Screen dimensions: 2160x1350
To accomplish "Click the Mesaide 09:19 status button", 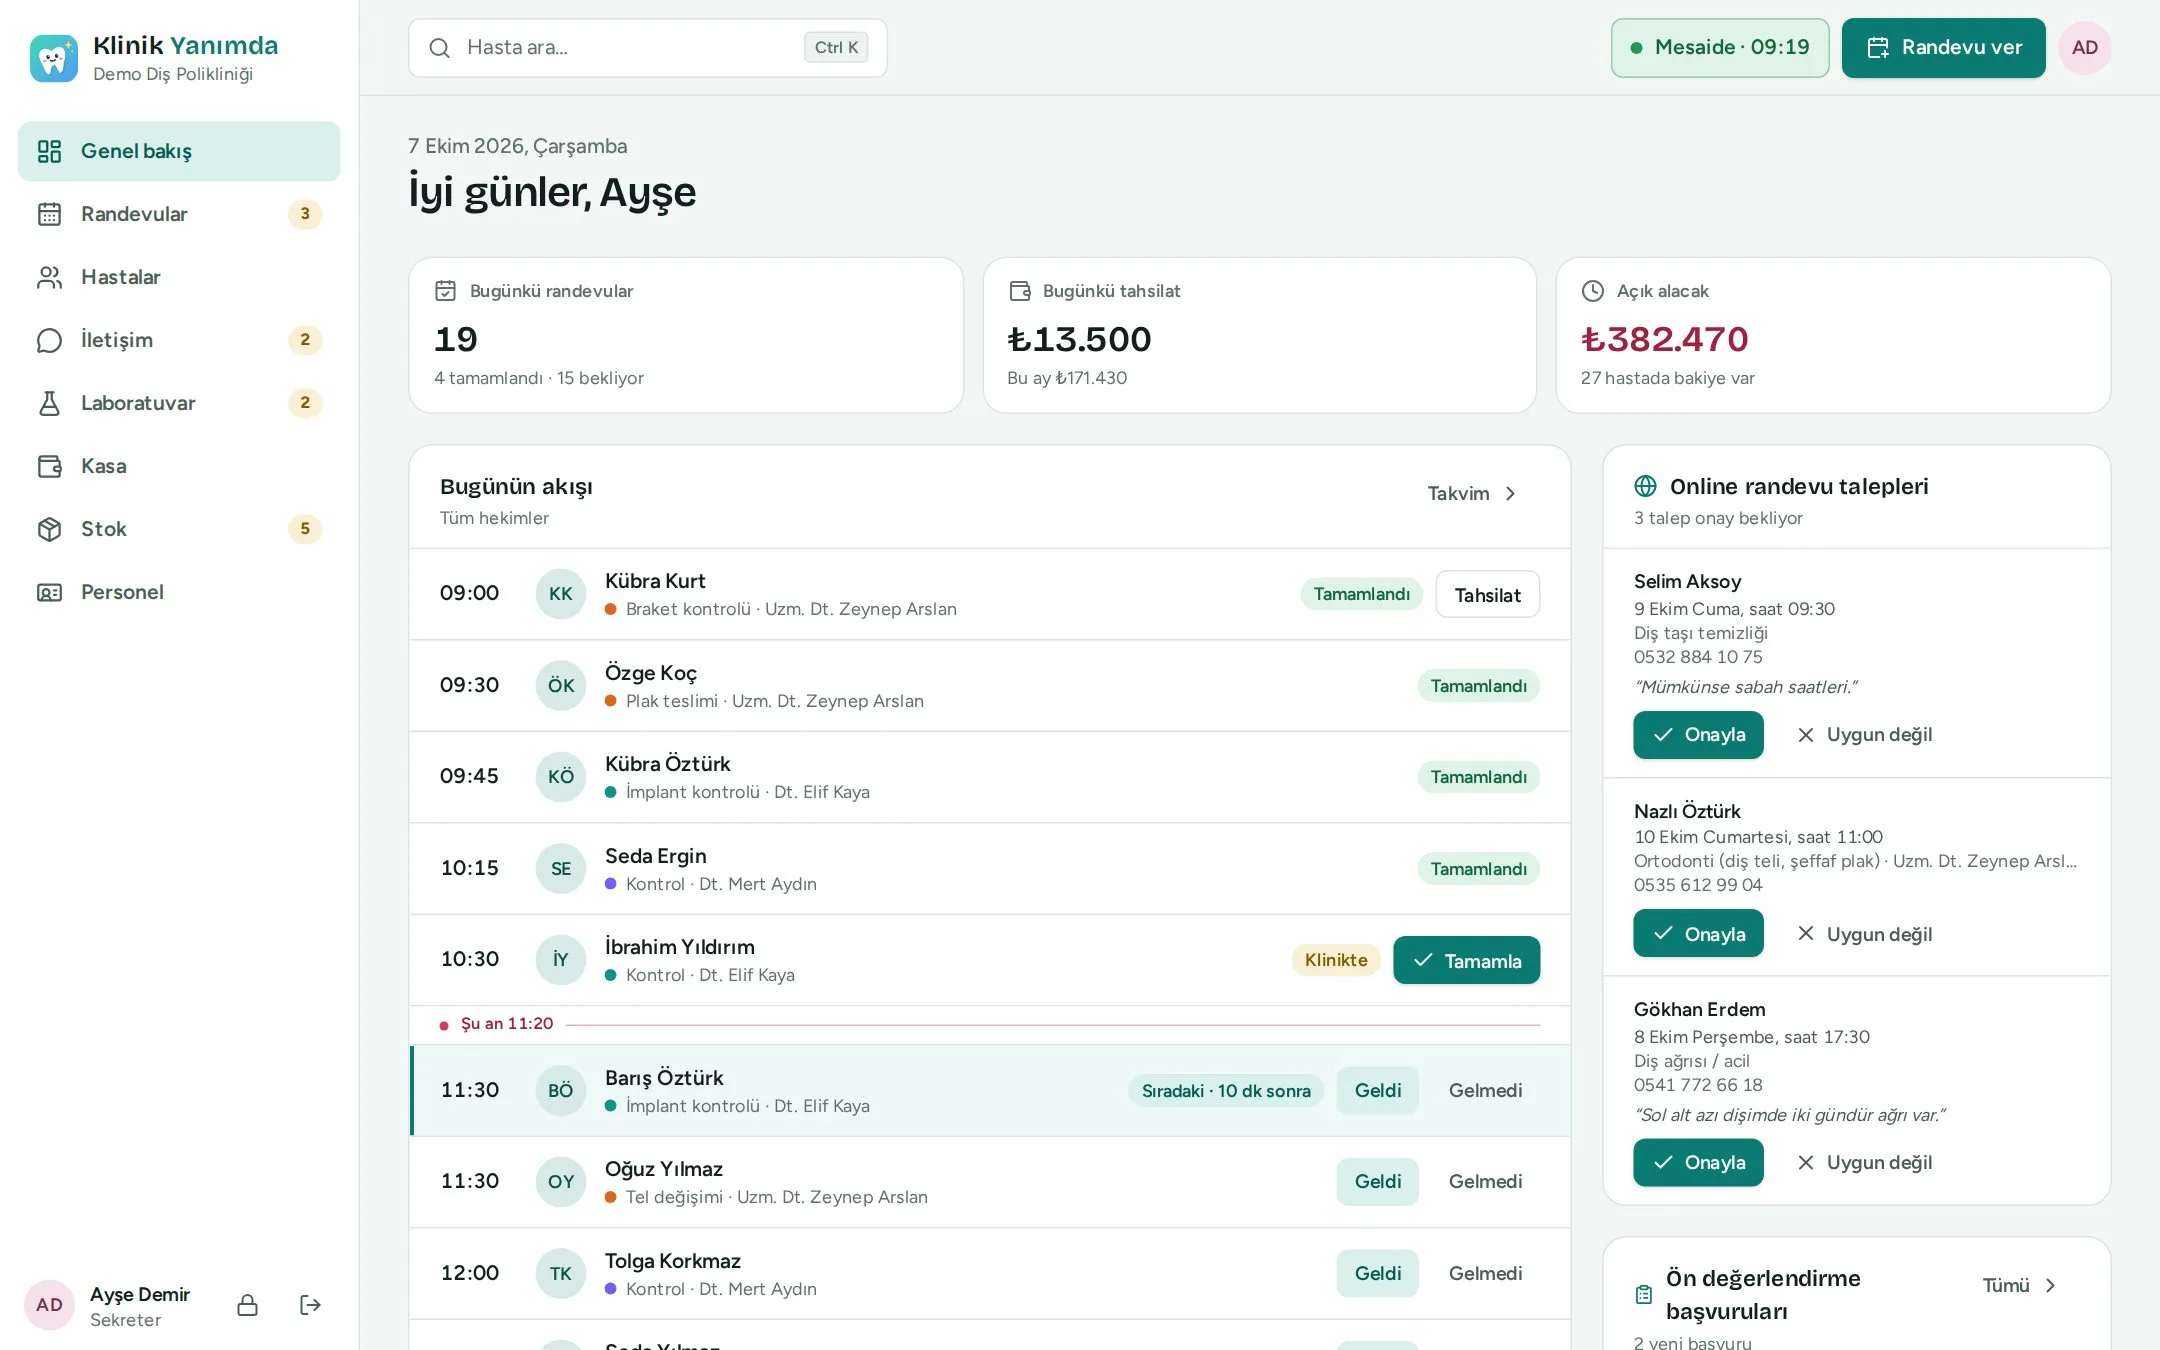I will tap(1720, 48).
